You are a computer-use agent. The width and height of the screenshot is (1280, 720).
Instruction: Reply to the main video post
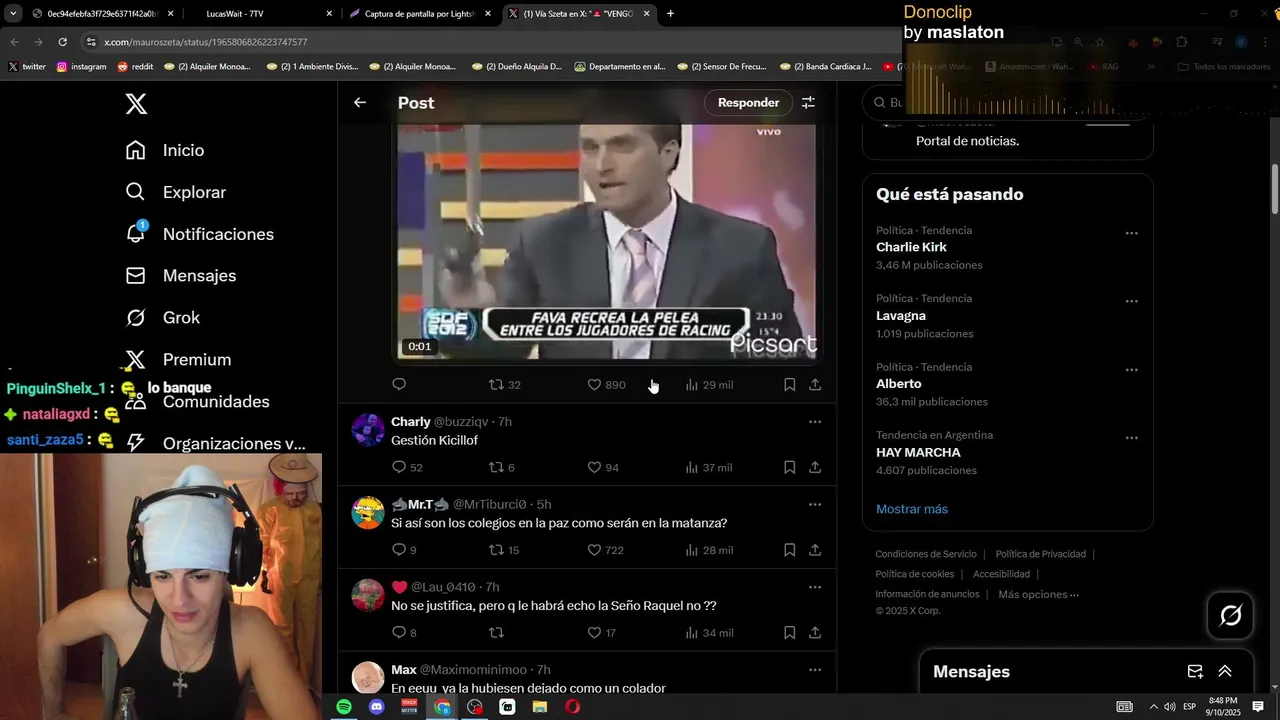[399, 384]
